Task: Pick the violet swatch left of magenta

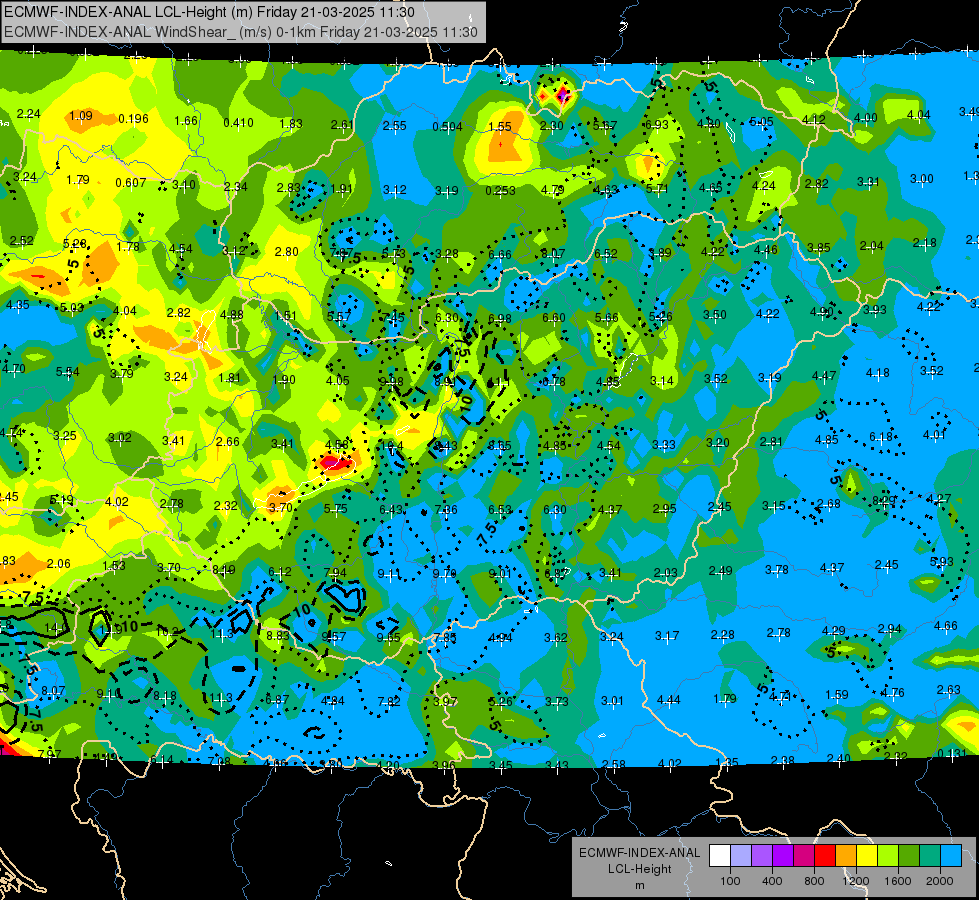Action: [x=782, y=856]
